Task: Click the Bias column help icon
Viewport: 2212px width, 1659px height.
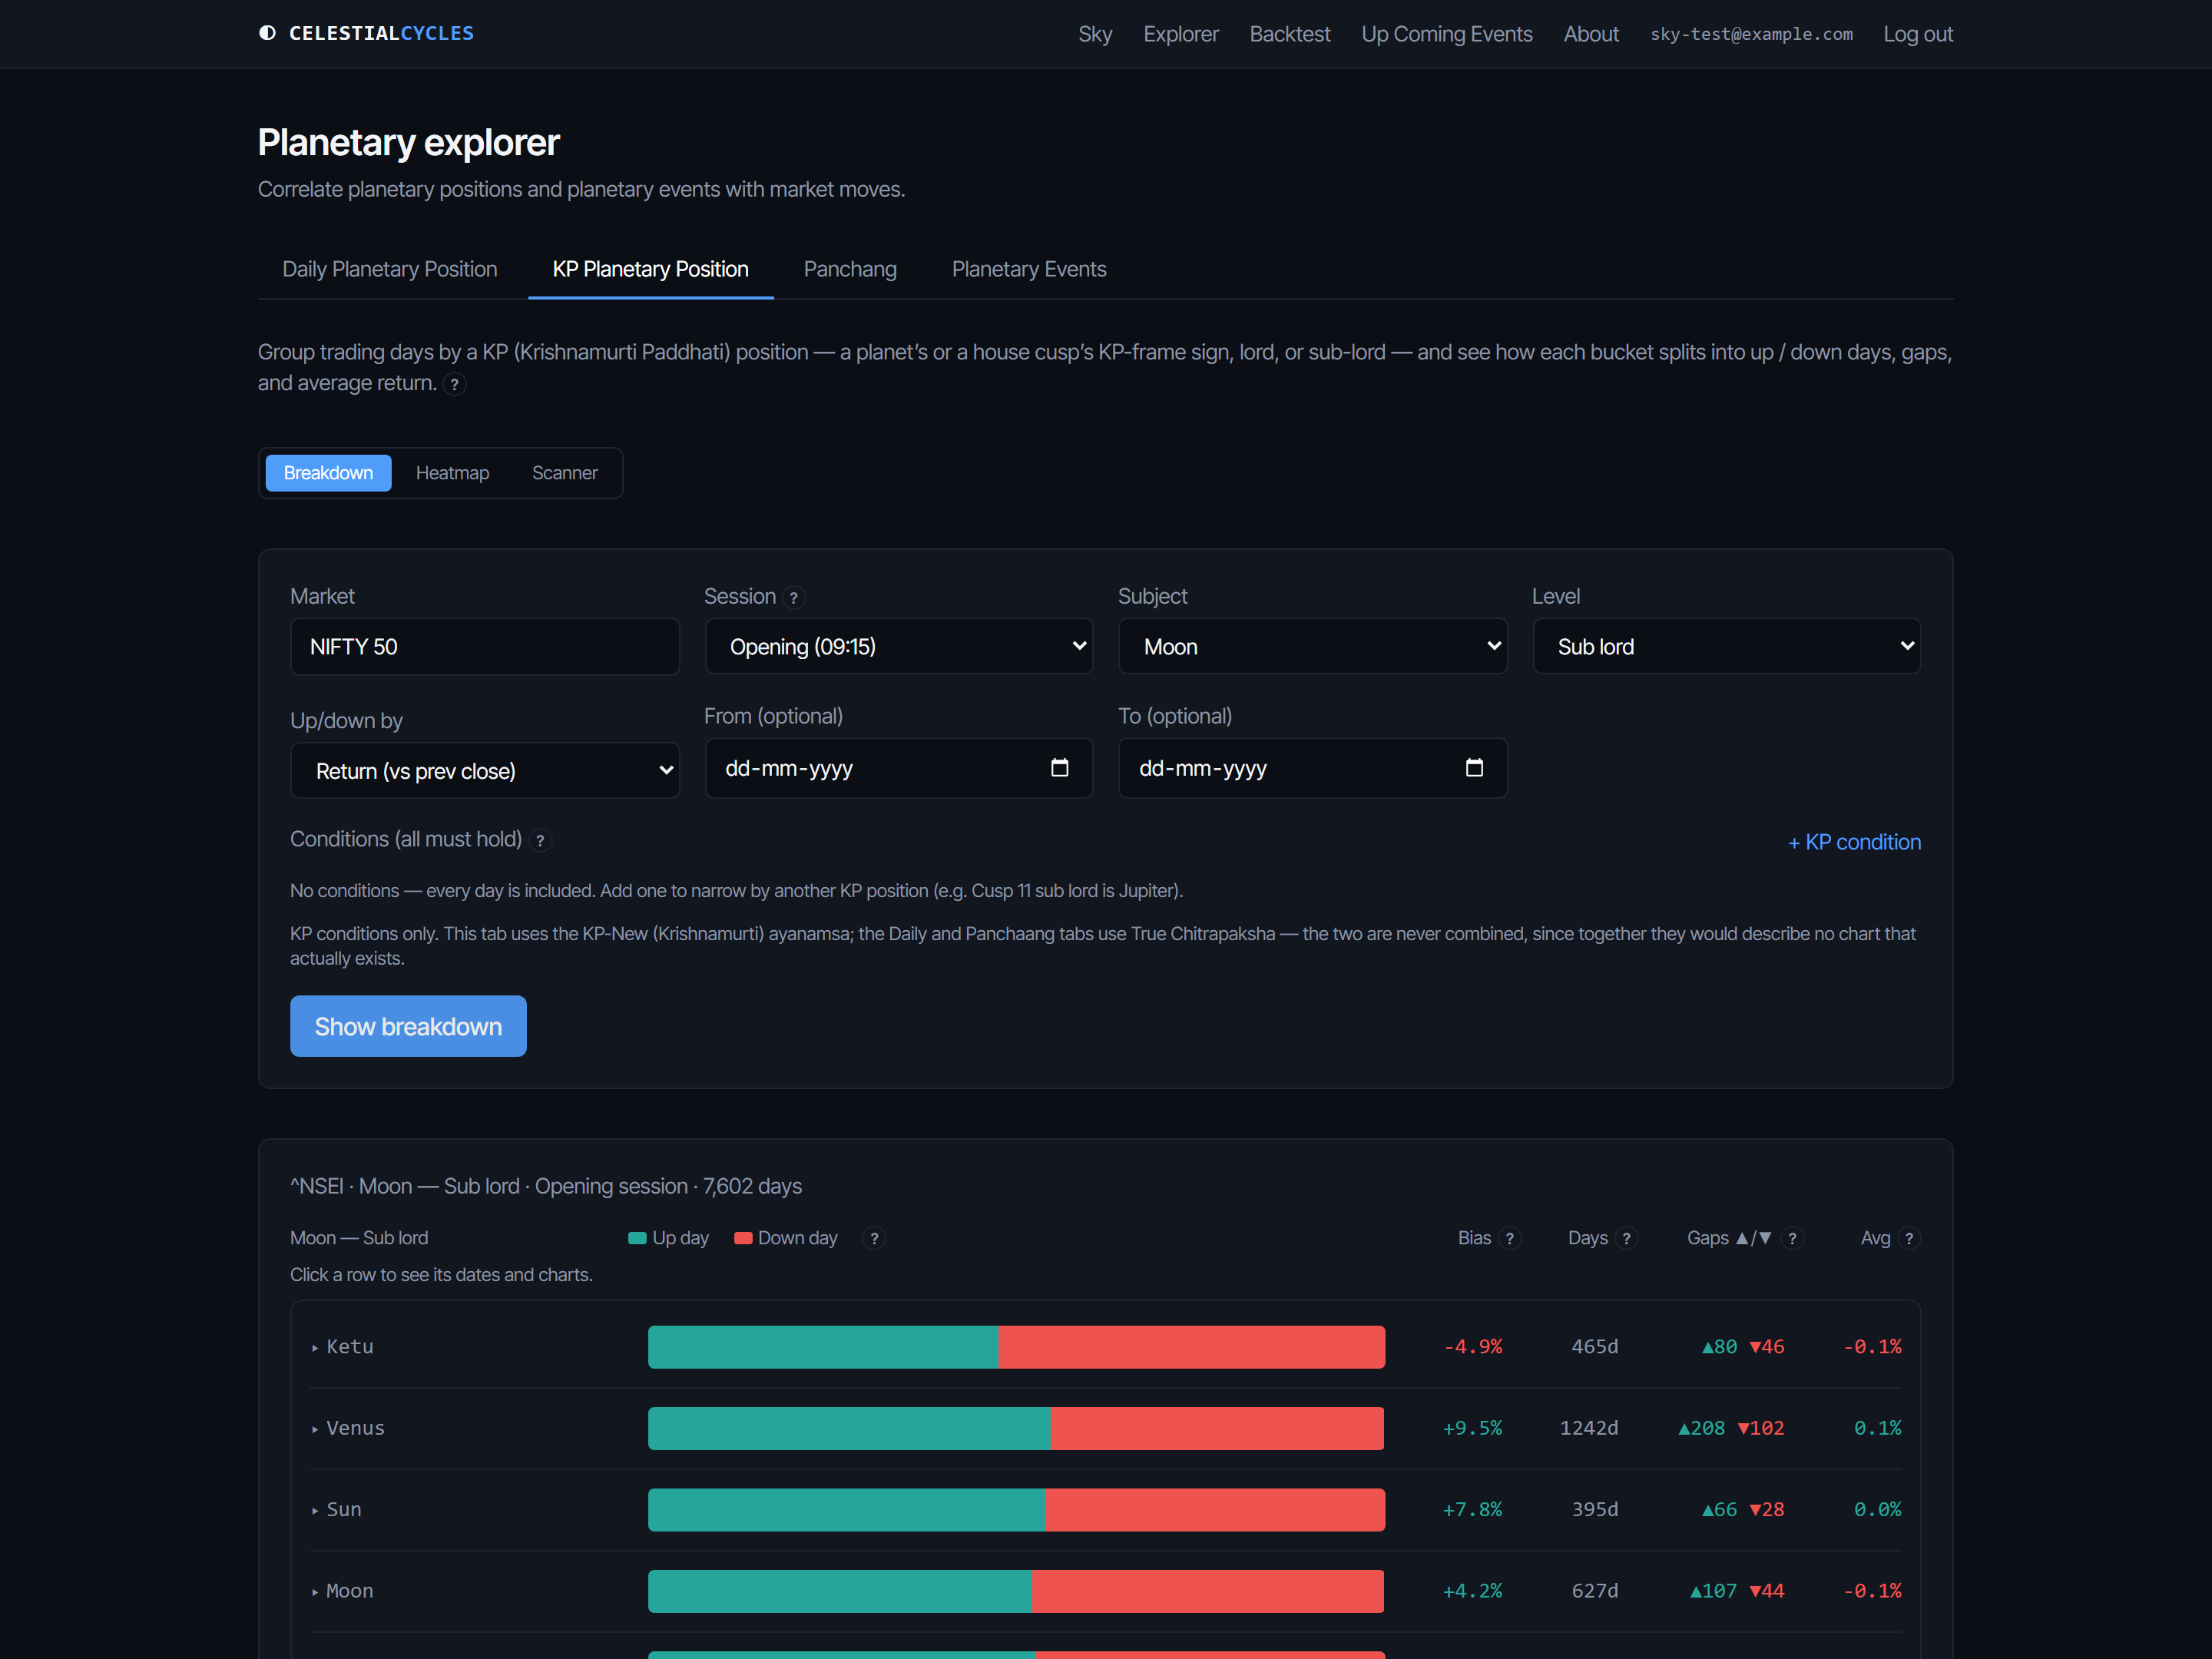Action: pos(1510,1238)
